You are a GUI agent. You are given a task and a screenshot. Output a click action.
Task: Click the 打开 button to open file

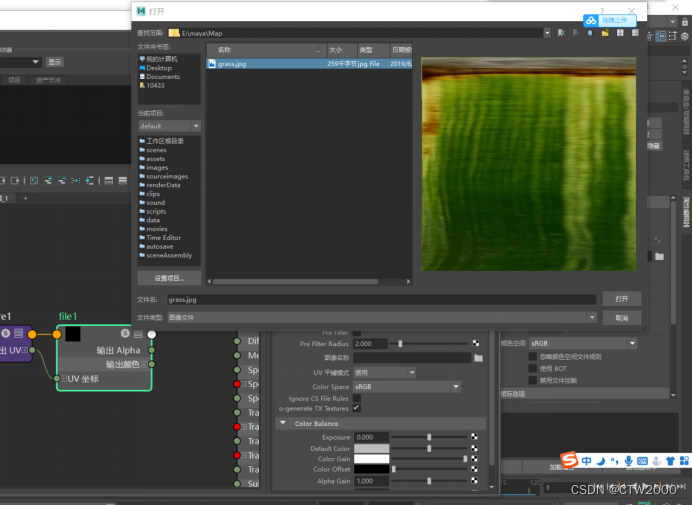point(622,299)
